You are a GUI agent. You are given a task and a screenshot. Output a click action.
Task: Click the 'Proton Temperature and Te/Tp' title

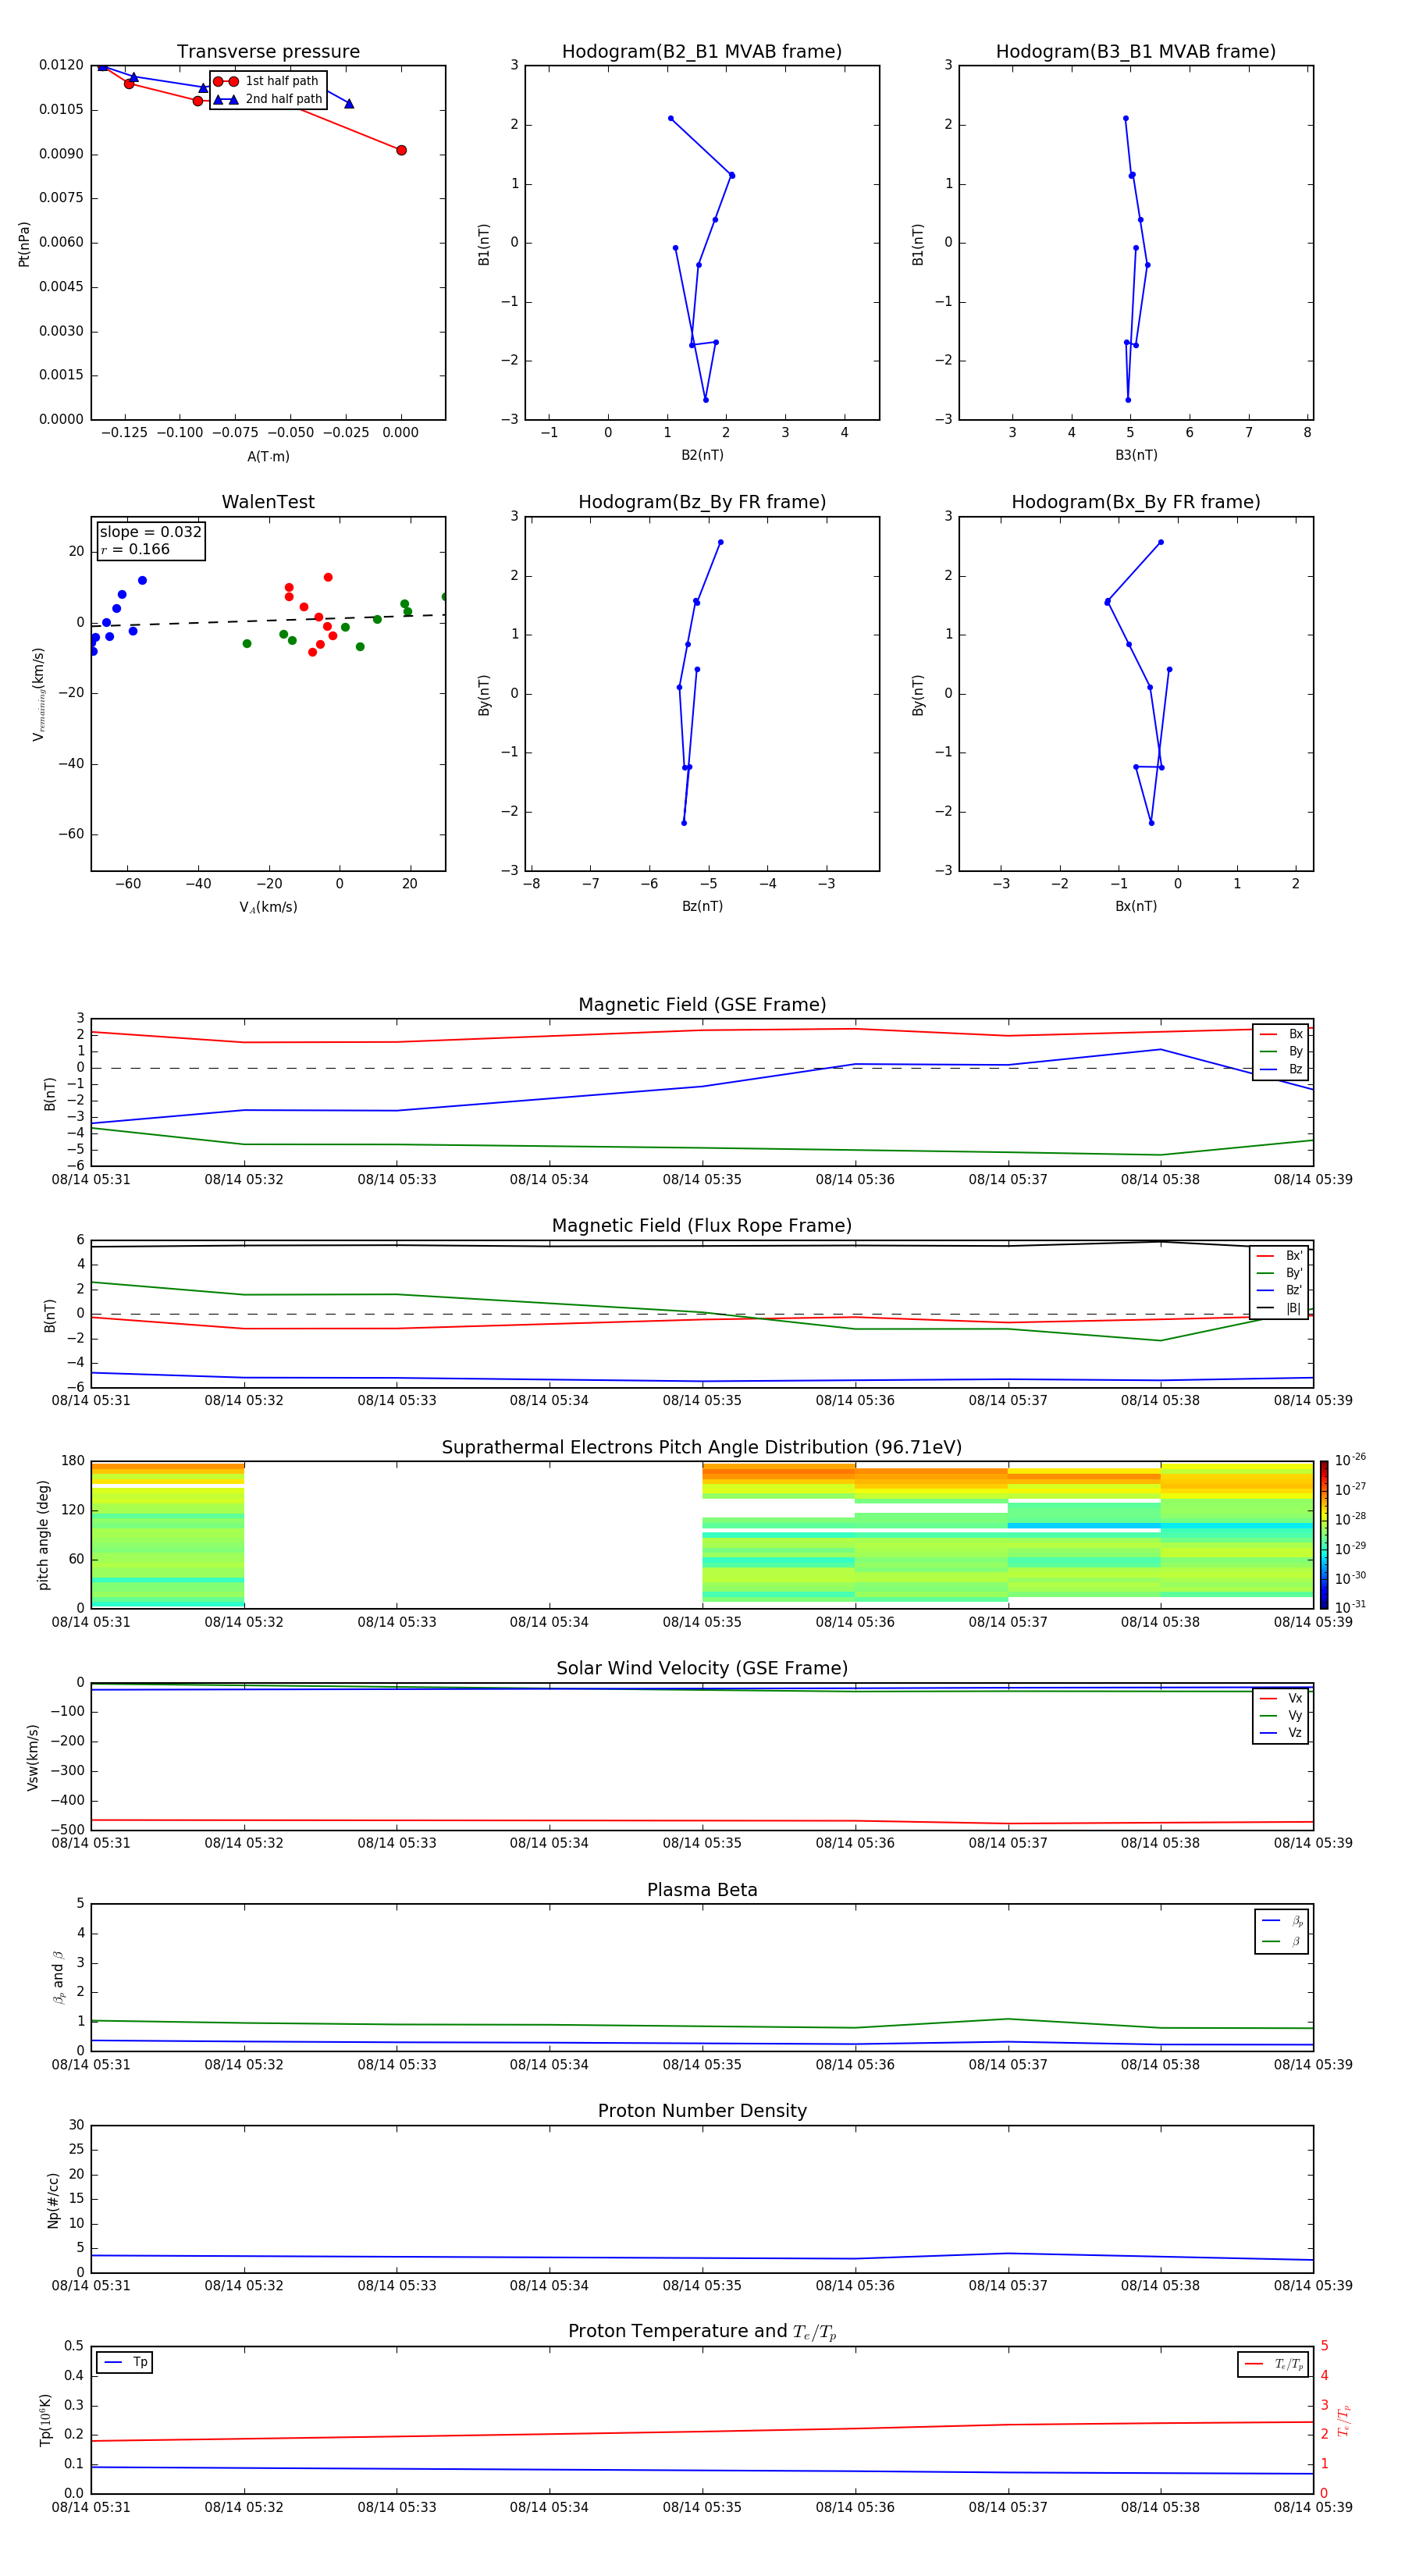[x=702, y=2331]
